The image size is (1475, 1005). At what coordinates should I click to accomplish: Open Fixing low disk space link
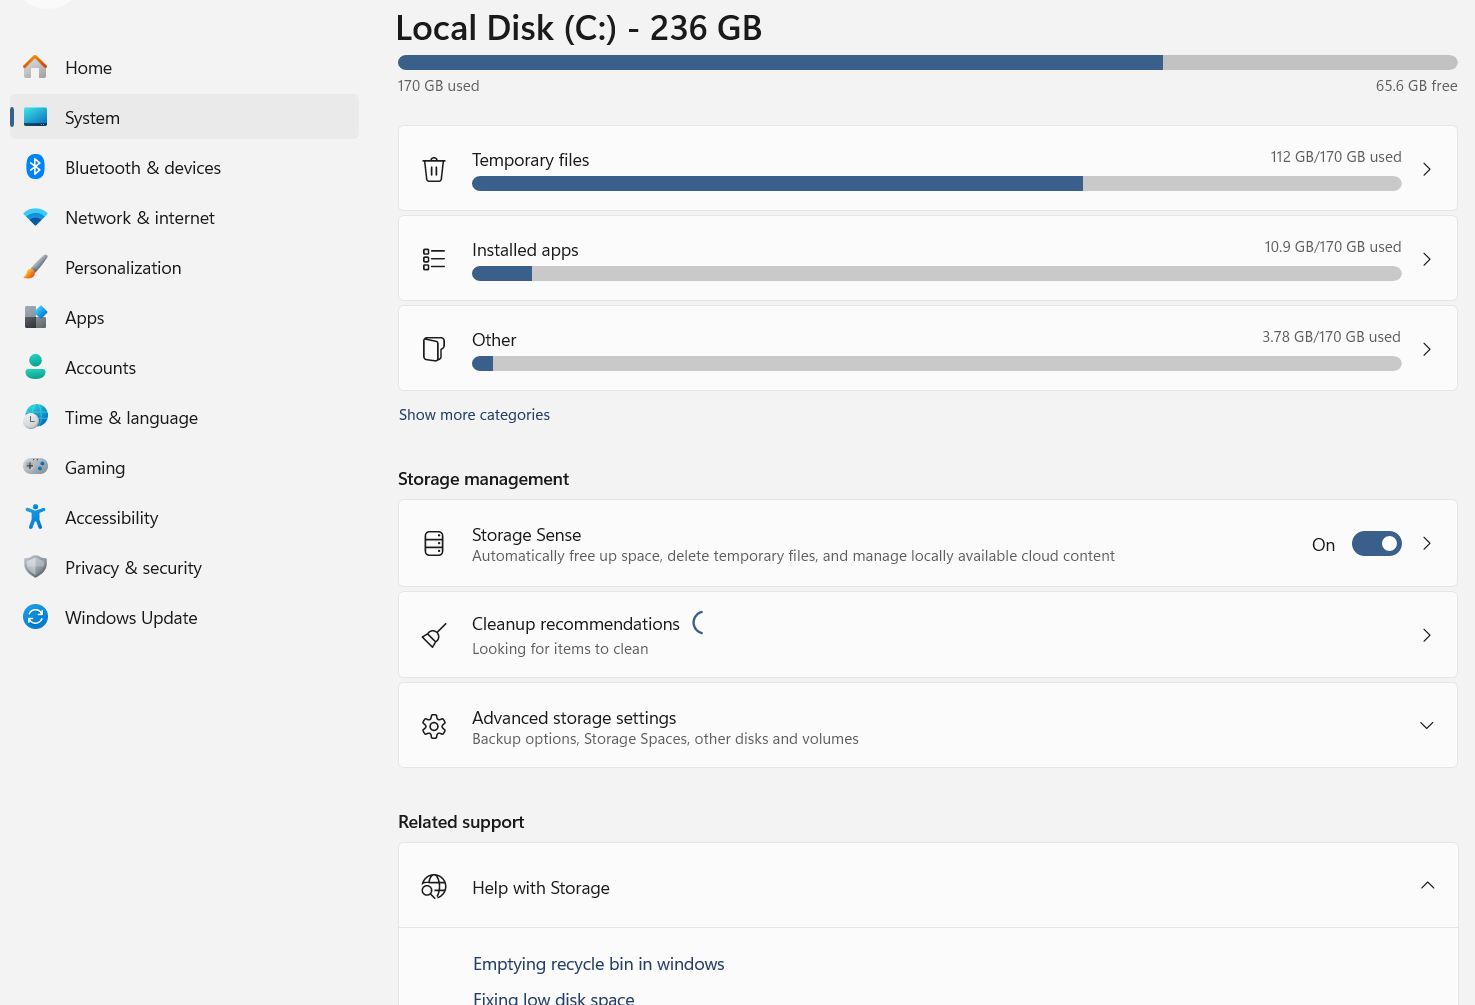tap(554, 998)
